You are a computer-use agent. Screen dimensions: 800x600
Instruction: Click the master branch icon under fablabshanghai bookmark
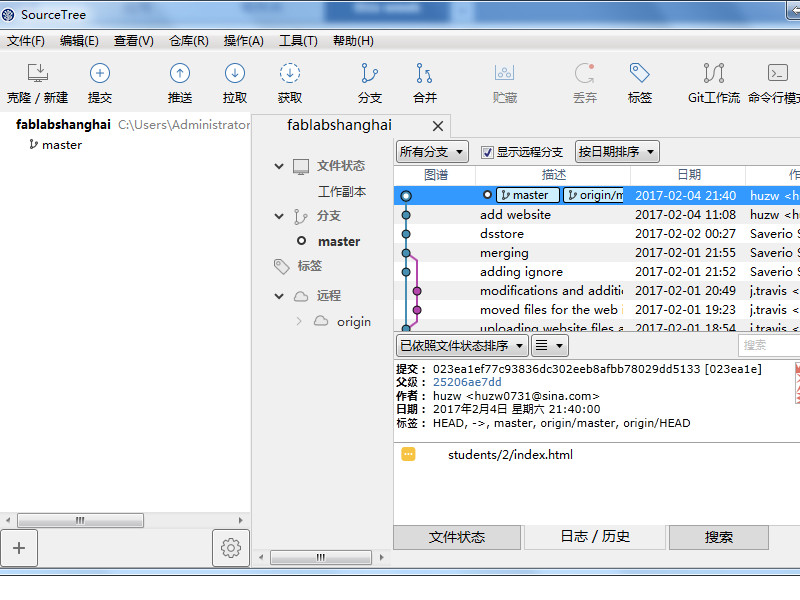click(x=33, y=145)
